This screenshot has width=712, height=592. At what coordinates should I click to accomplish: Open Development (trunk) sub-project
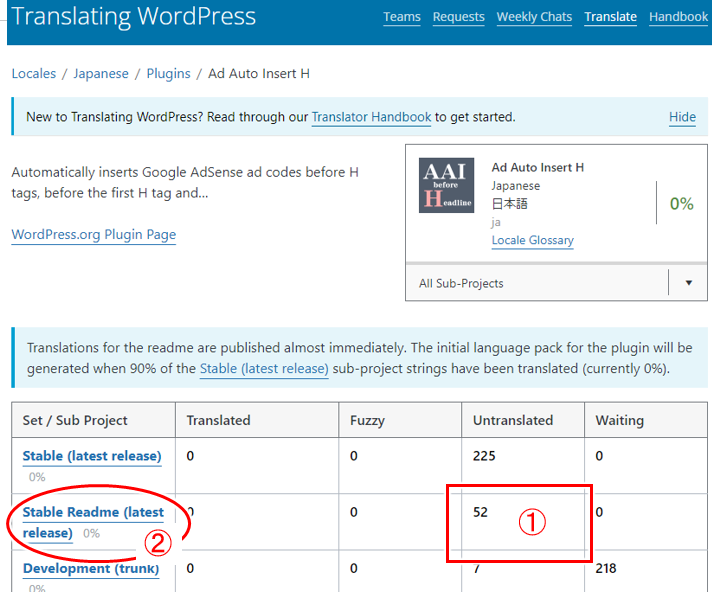click(x=91, y=568)
